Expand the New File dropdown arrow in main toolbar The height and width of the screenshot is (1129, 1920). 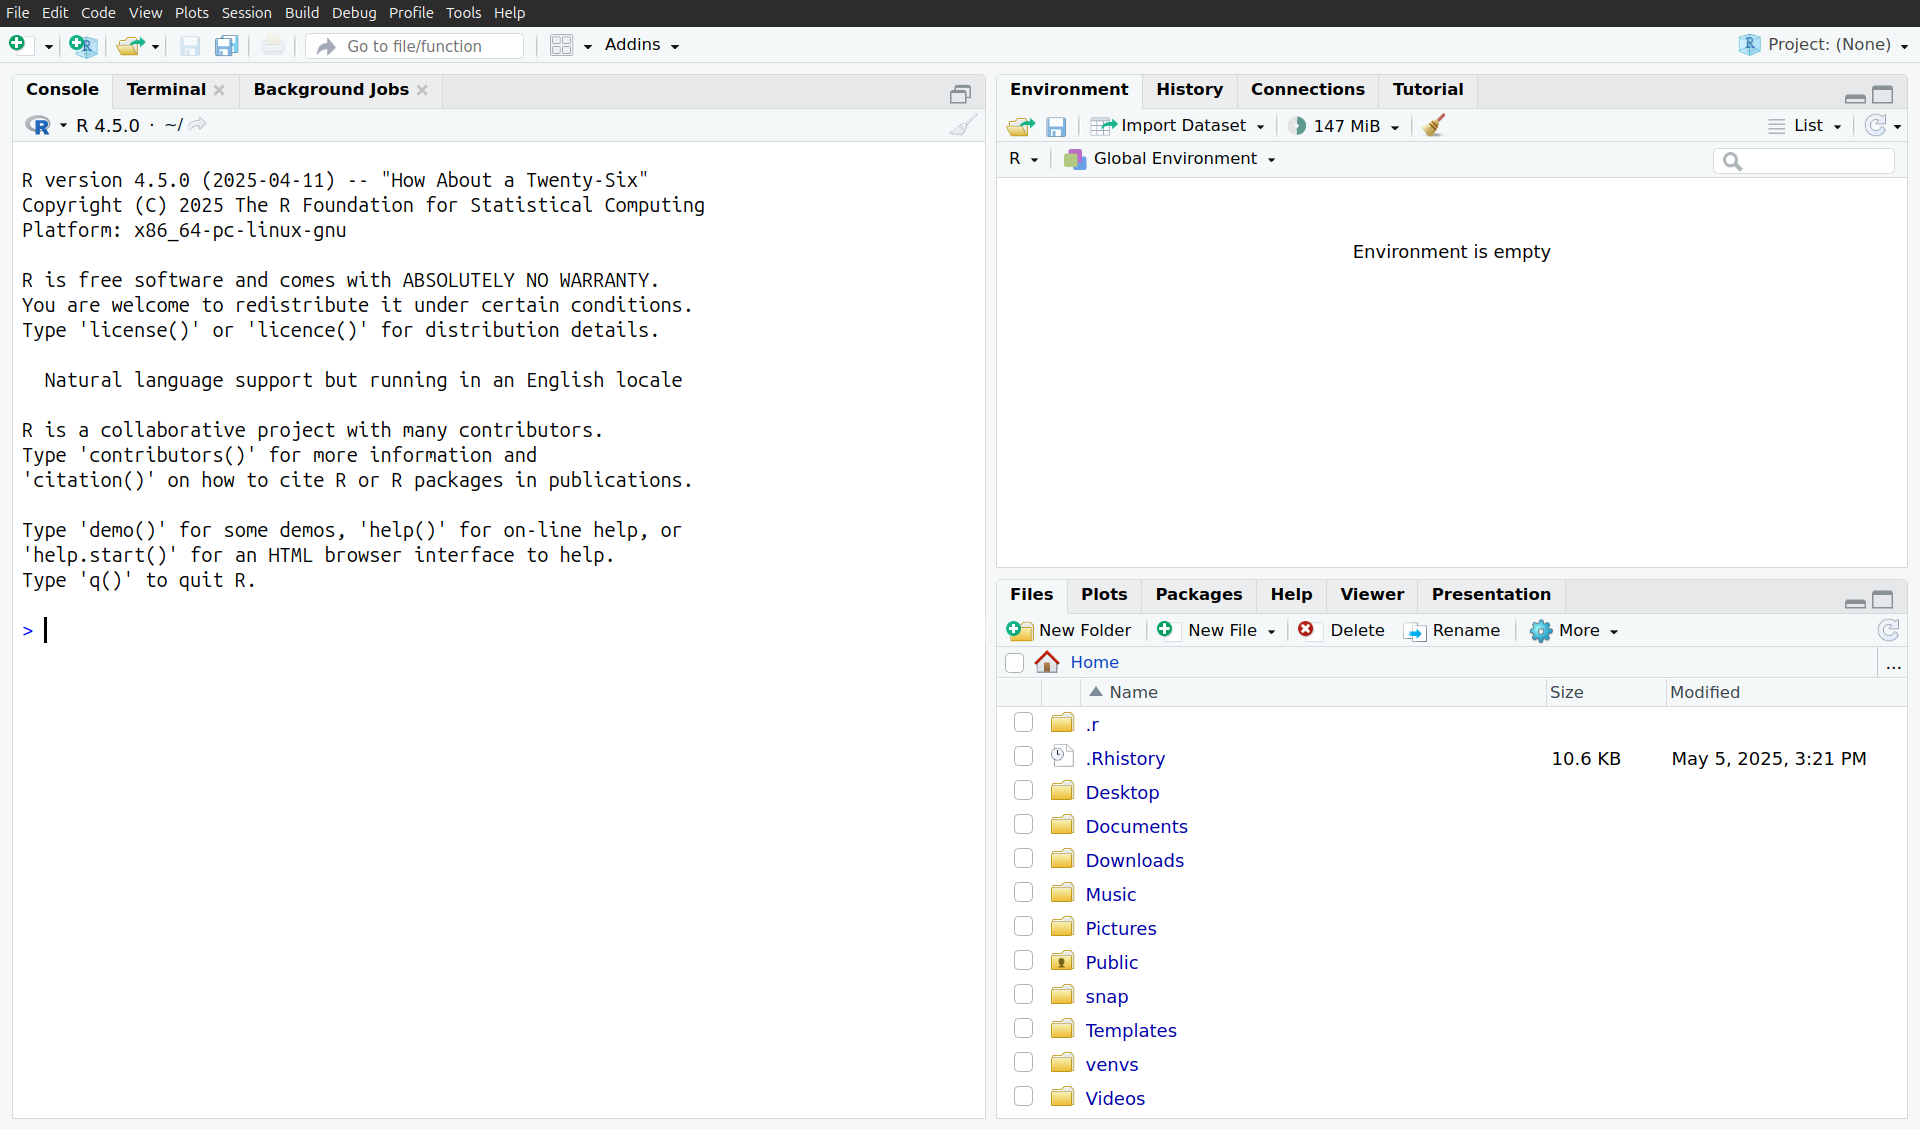tap(48, 46)
